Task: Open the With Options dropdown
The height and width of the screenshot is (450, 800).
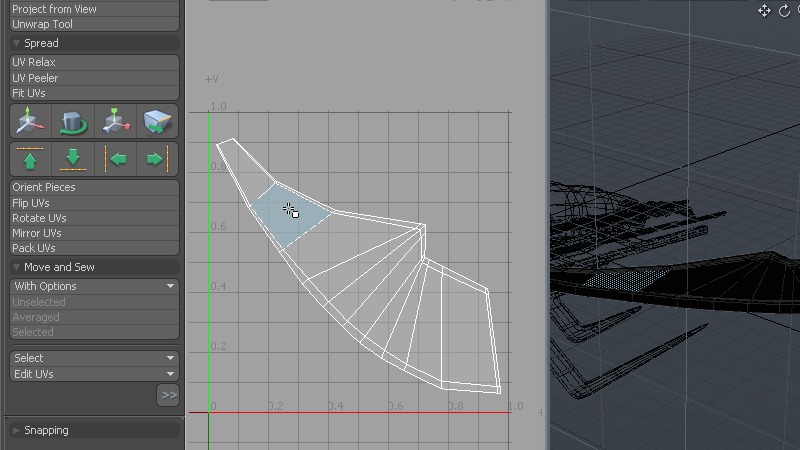Action: [x=94, y=286]
